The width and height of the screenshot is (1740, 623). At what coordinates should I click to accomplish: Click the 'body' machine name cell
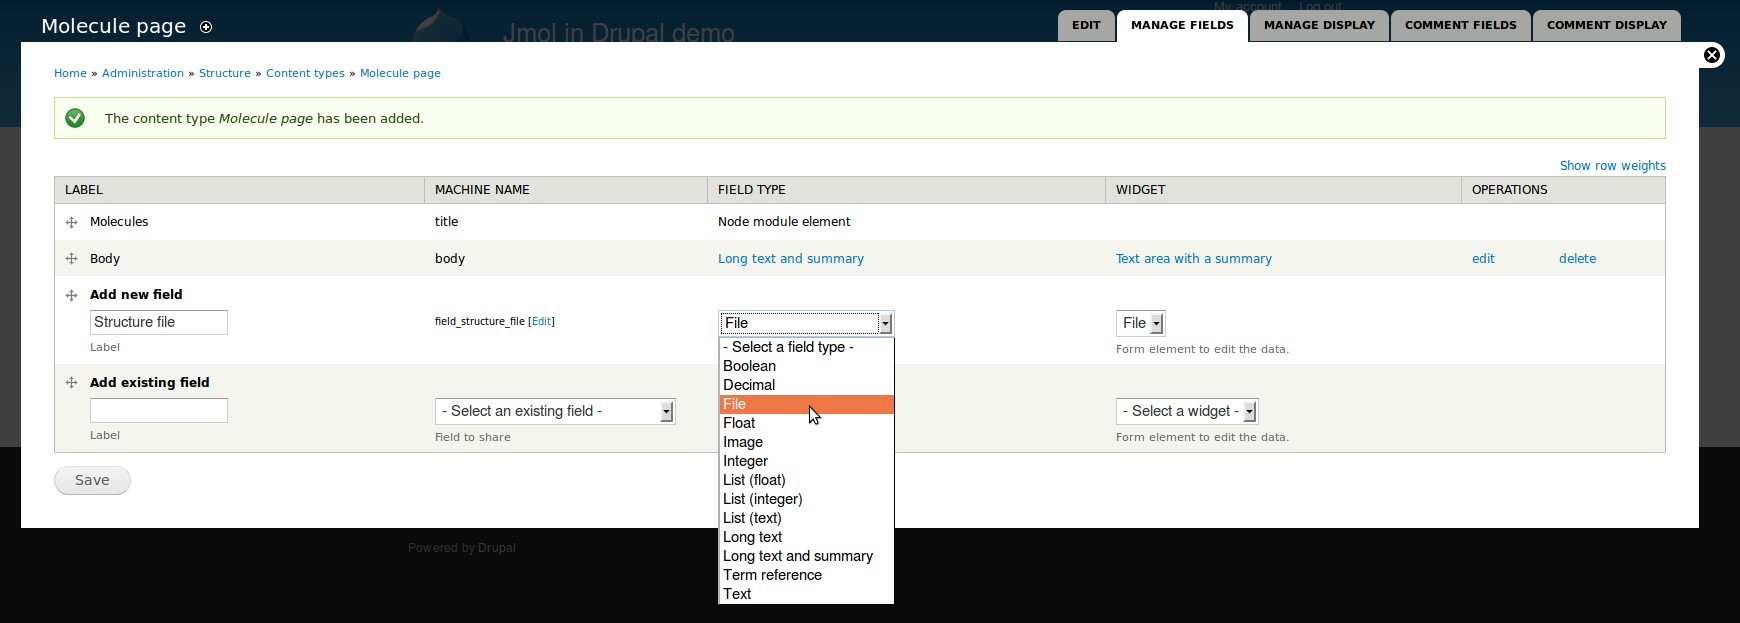450,259
